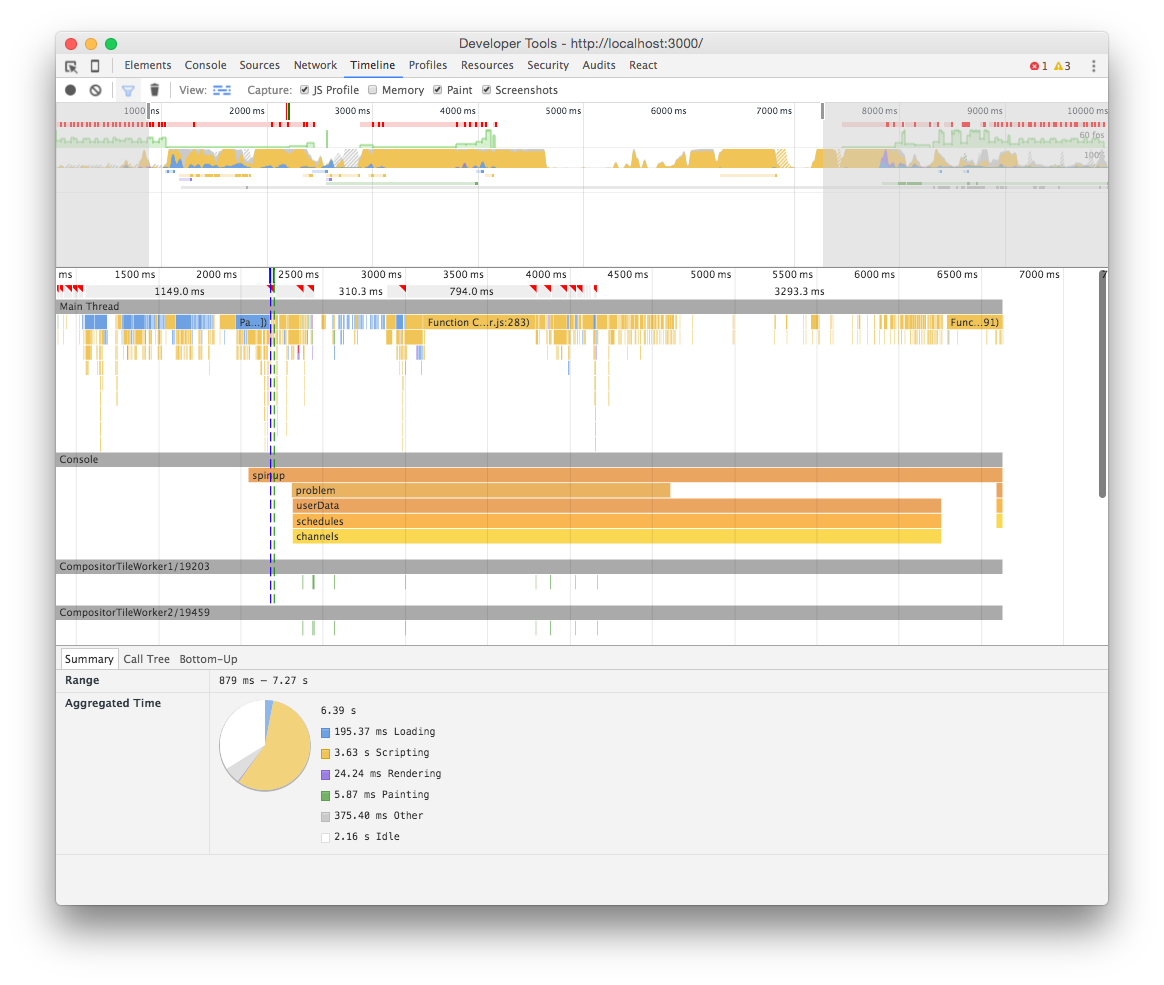Toggle the filter funnel icon
The image size is (1164, 985).
128,91
